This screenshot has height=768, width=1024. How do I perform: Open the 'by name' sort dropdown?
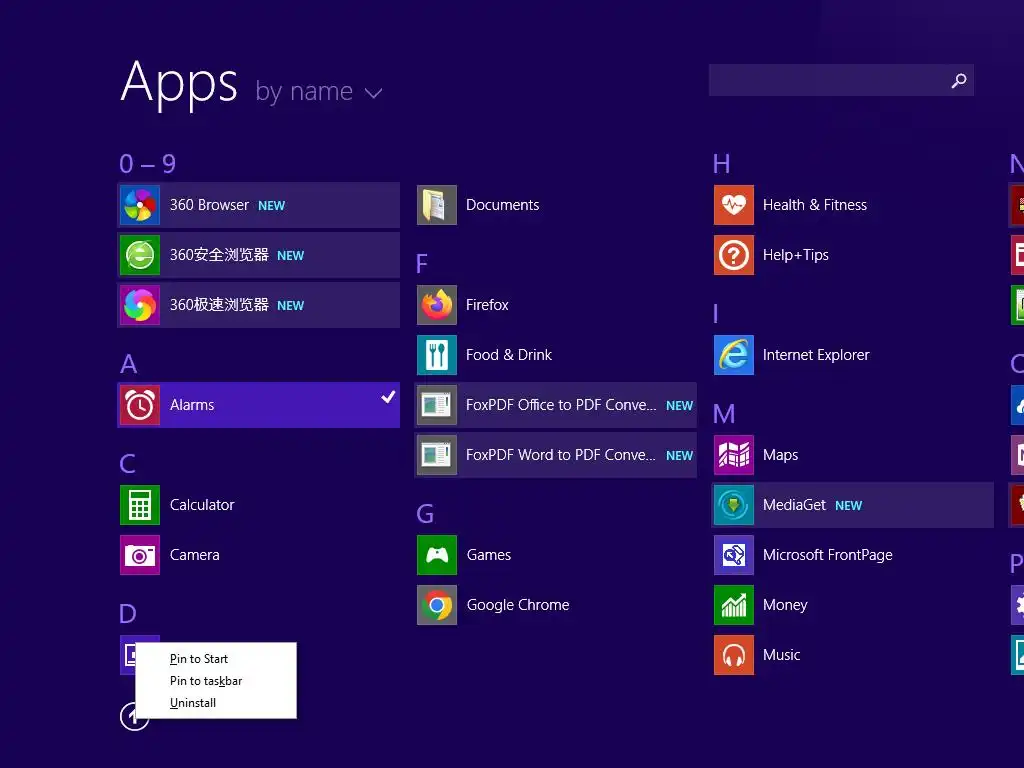point(318,91)
